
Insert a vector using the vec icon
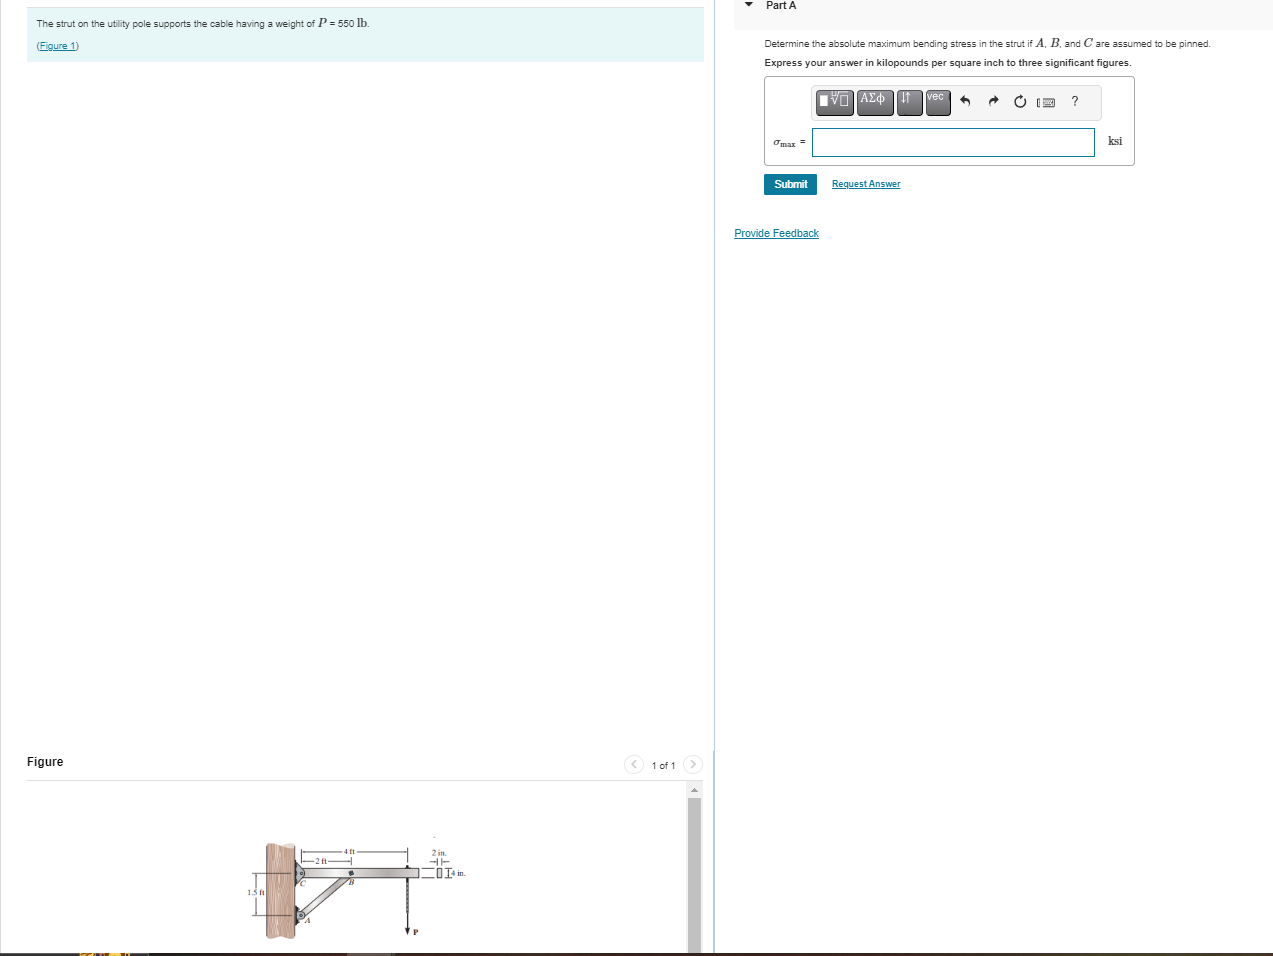click(x=936, y=102)
